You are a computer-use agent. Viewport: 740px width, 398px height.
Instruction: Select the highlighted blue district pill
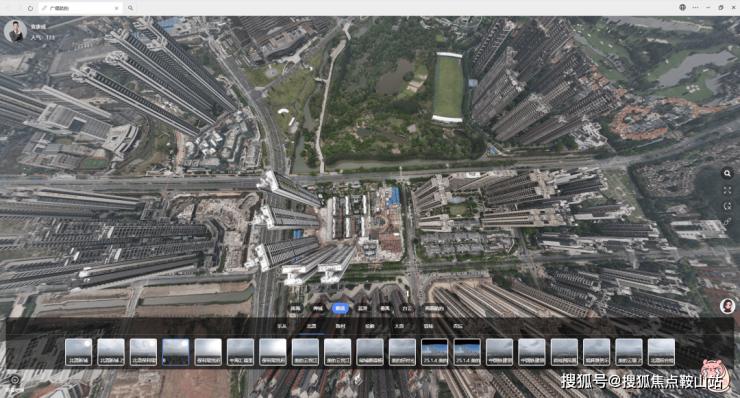340,308
